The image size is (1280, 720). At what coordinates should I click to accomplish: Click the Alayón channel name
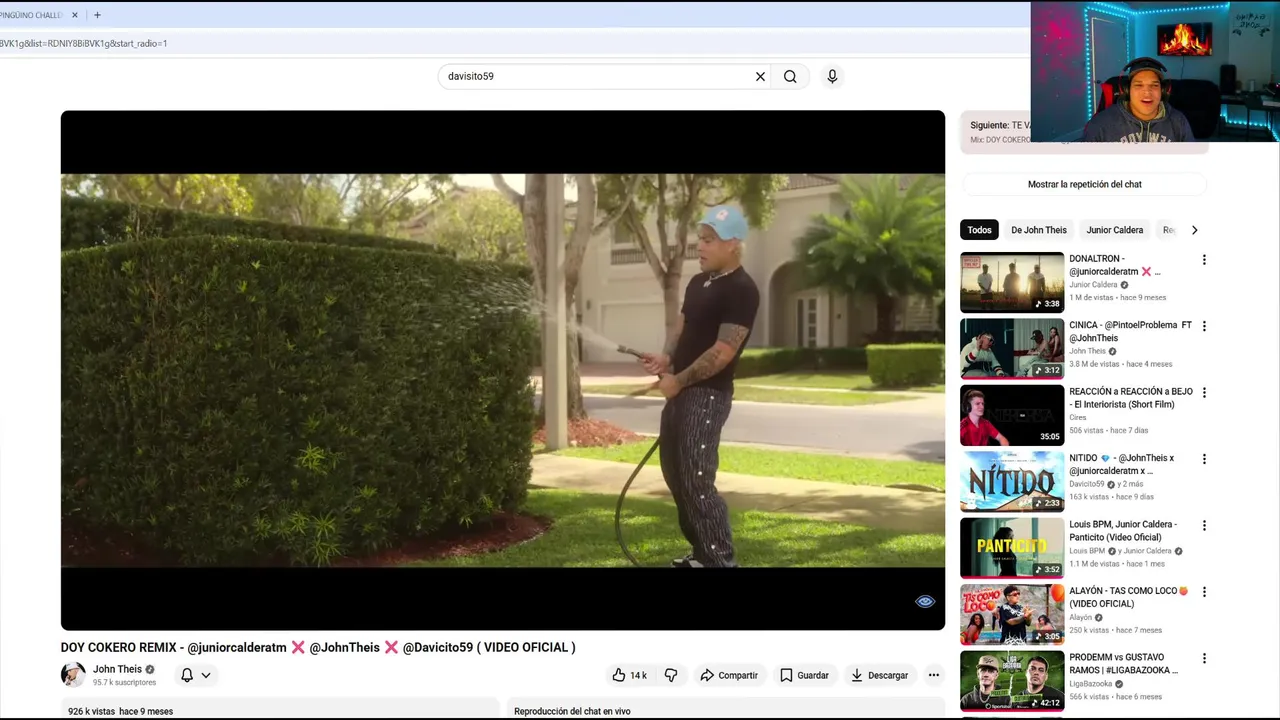point(1080,617)
